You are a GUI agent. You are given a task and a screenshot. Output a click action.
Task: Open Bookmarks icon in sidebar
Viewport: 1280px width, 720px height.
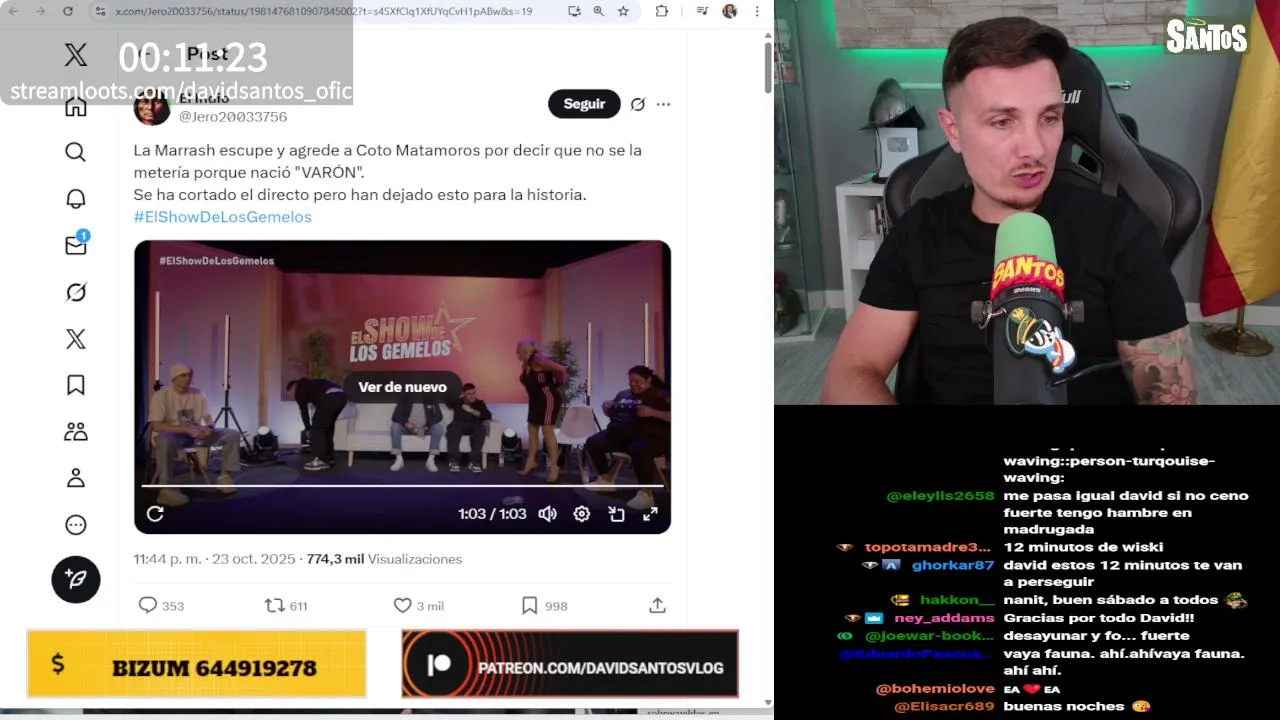[75, 385]
